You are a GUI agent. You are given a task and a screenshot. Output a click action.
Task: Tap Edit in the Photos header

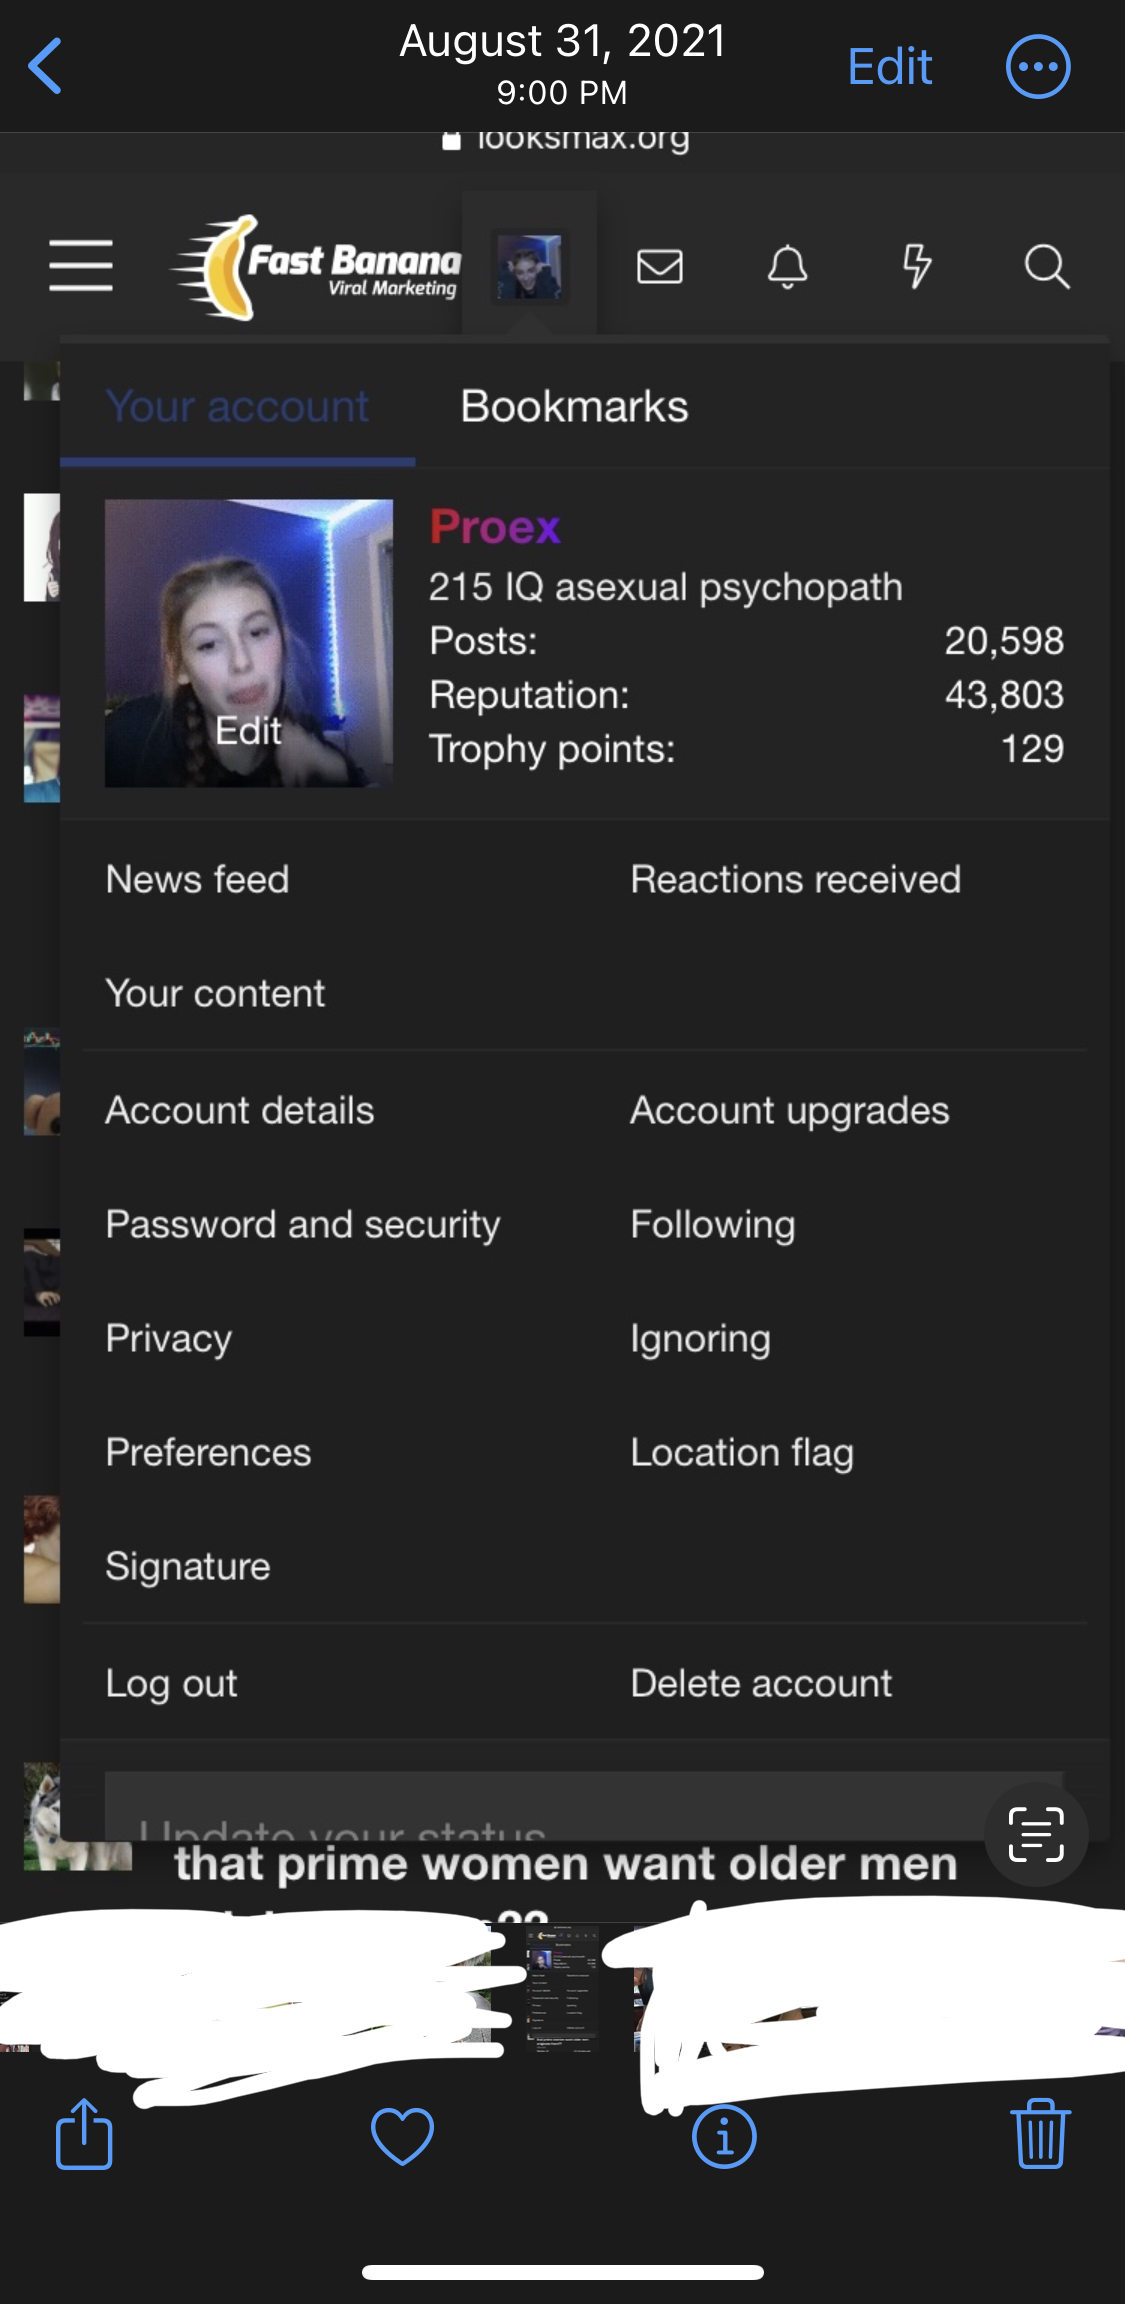pos(889,67)
